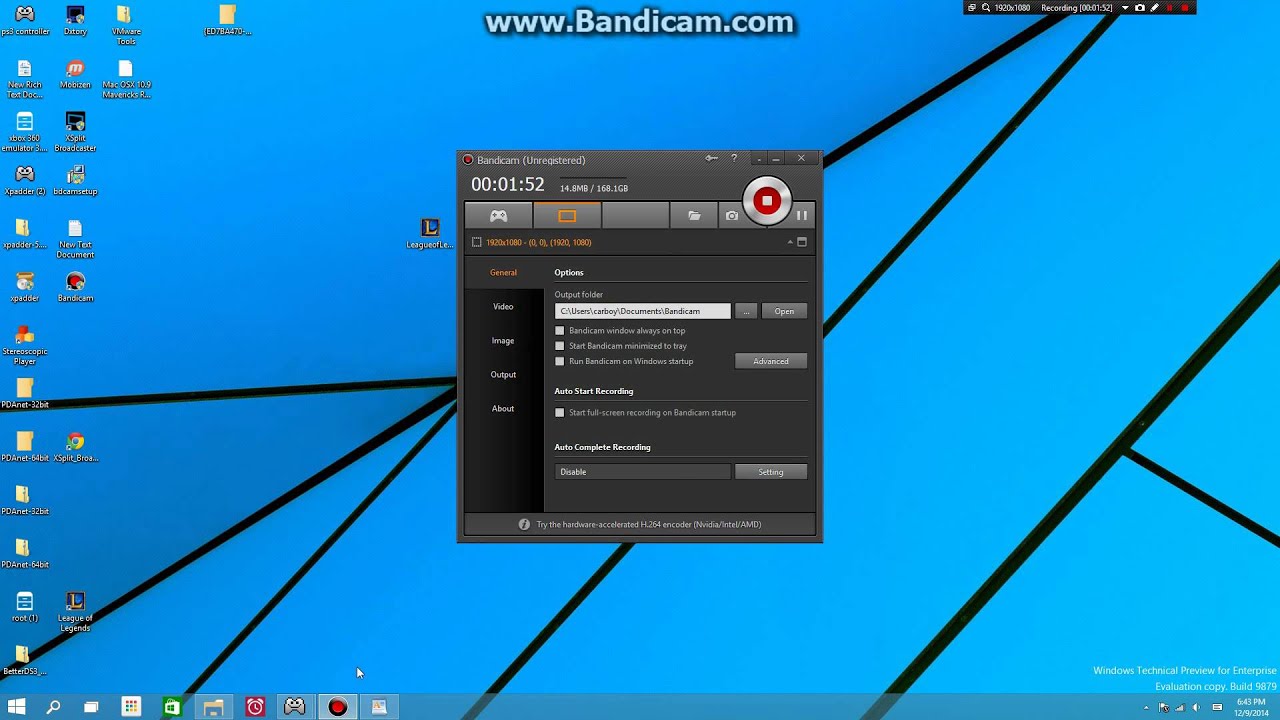This screenshot has height=720, width=1280.
Task: Select the Xpadder (2) desktop icon
Action: (x=25, y=180)
